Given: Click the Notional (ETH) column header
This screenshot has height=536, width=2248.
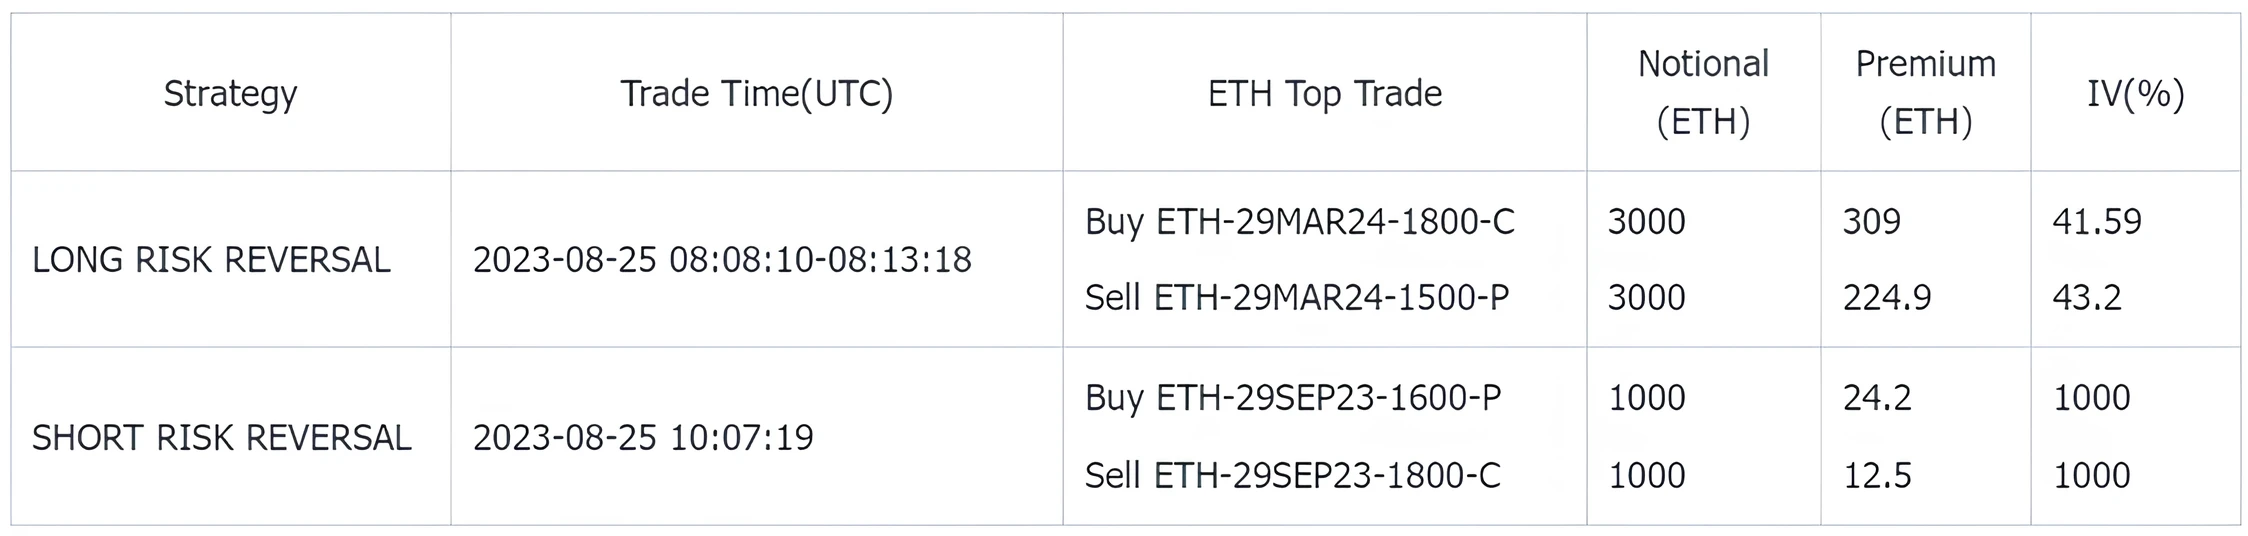Looking at the screenshot, I should point(1703,93).
